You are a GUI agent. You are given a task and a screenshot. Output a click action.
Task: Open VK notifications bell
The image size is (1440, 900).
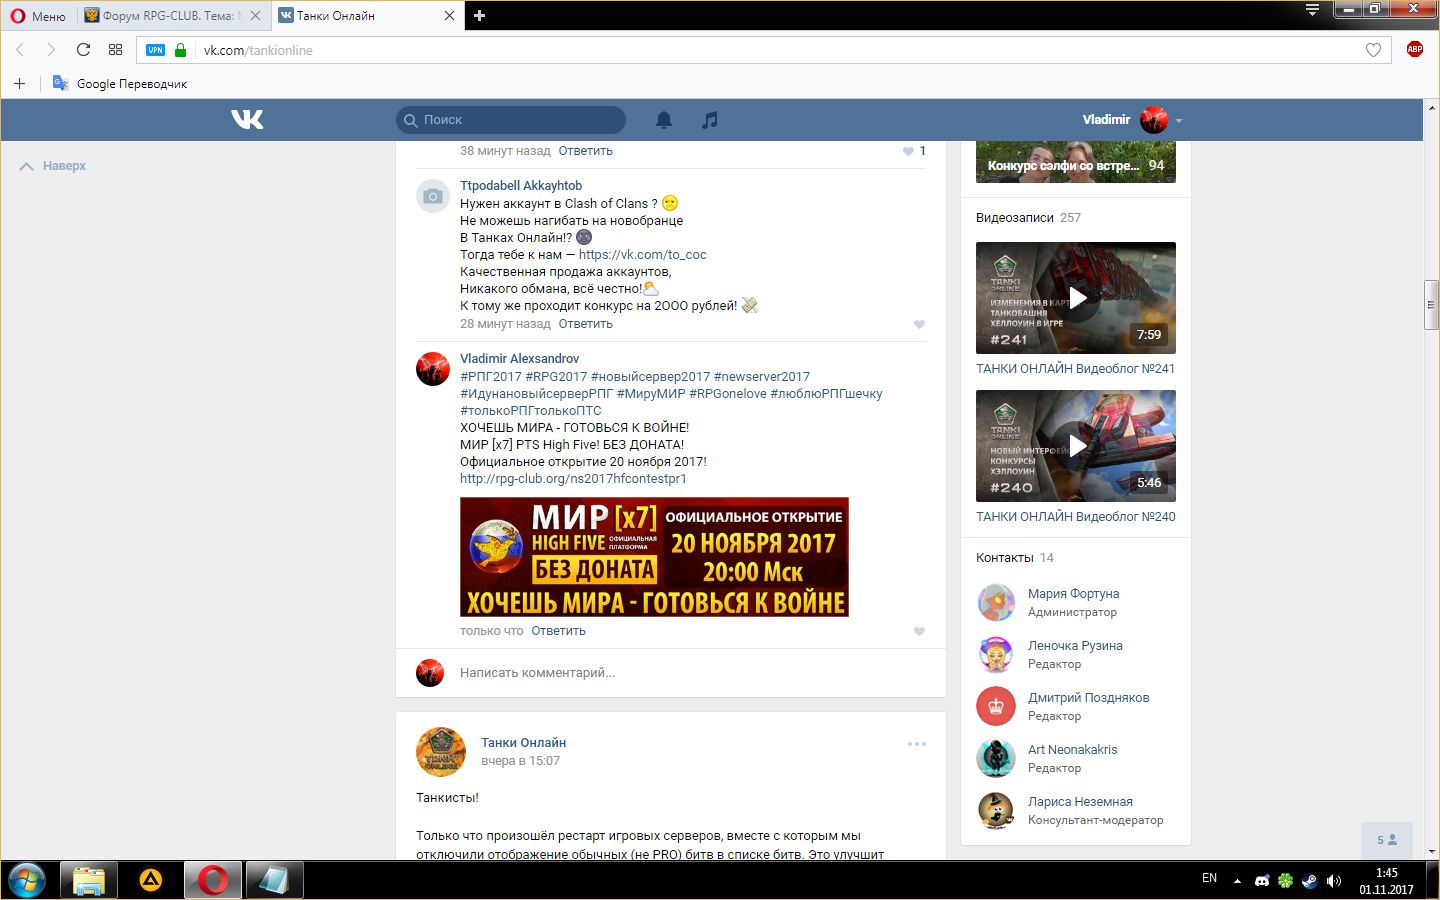664,120
